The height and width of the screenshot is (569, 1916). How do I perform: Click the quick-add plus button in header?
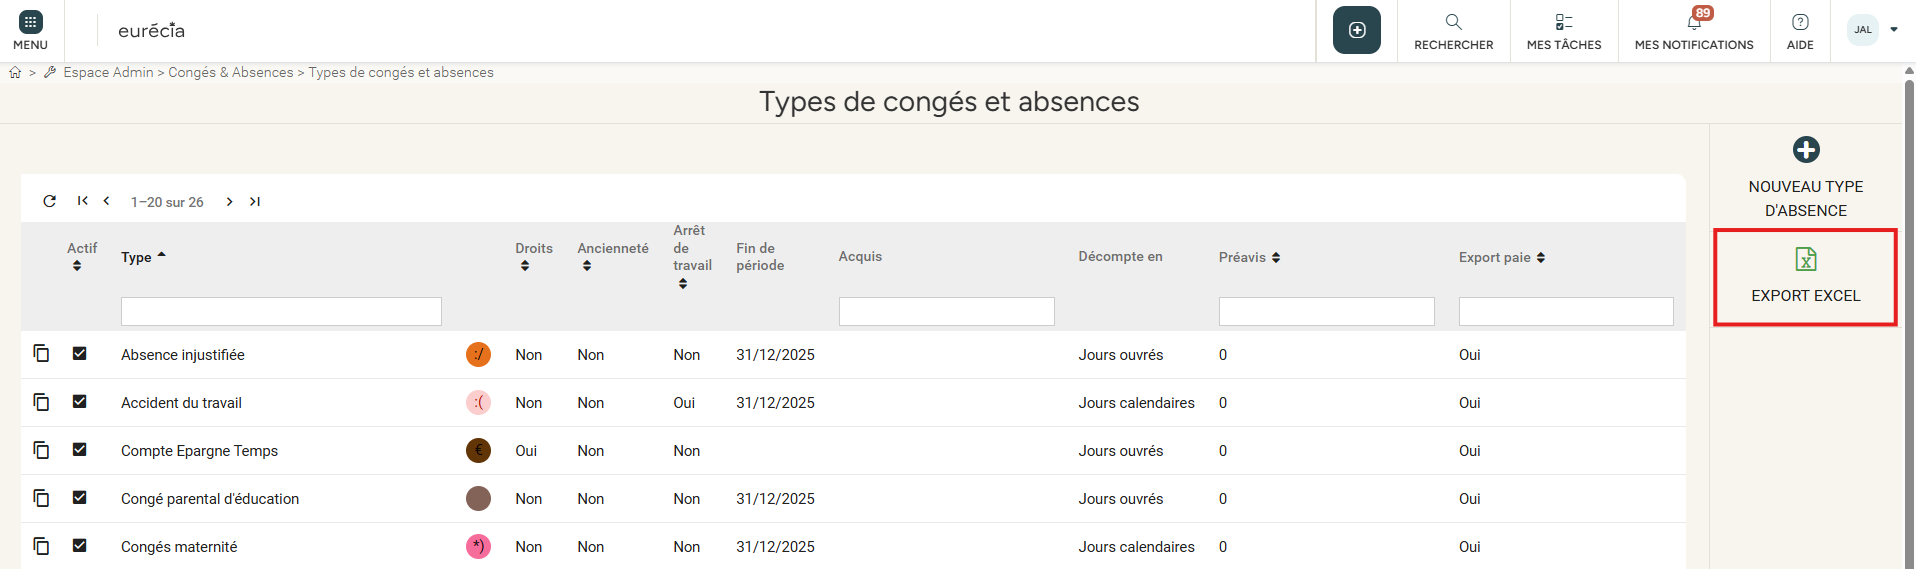[1356, 30]
